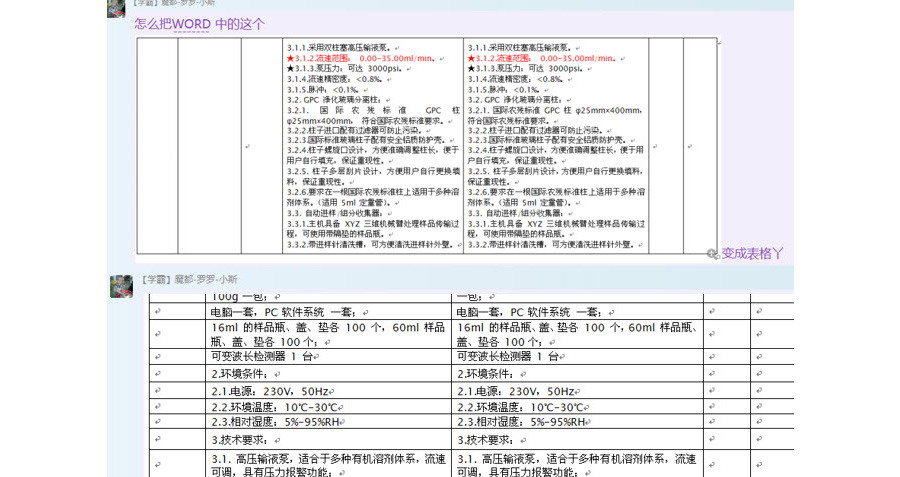Click right cell 3.1. 高压输液泵 in the lower table
Viewport: 900px width, 477px height.
click(x=576, y=465)
